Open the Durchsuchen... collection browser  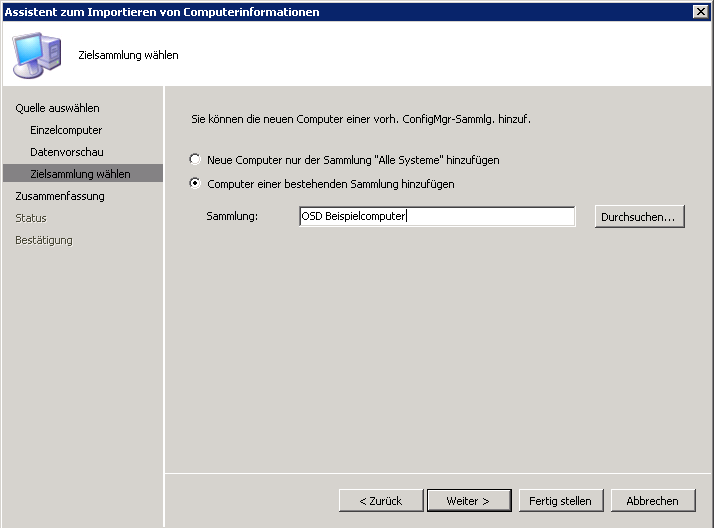click(639, 217)
